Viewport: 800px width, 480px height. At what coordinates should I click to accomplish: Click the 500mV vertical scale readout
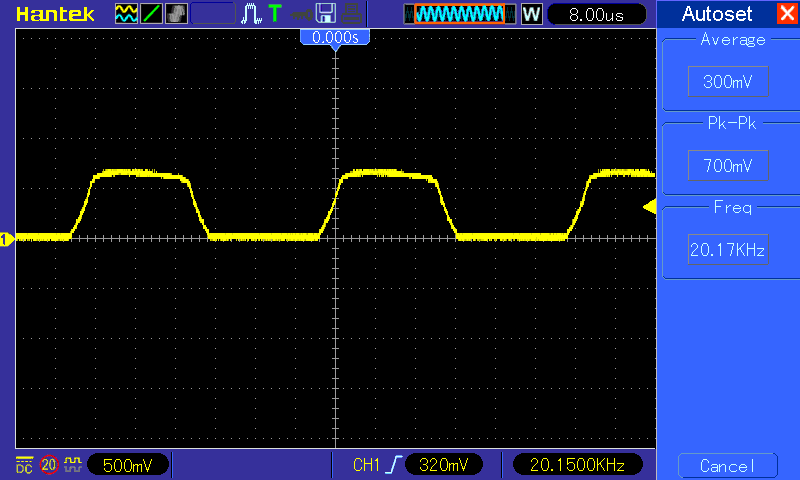pos(128,465)
